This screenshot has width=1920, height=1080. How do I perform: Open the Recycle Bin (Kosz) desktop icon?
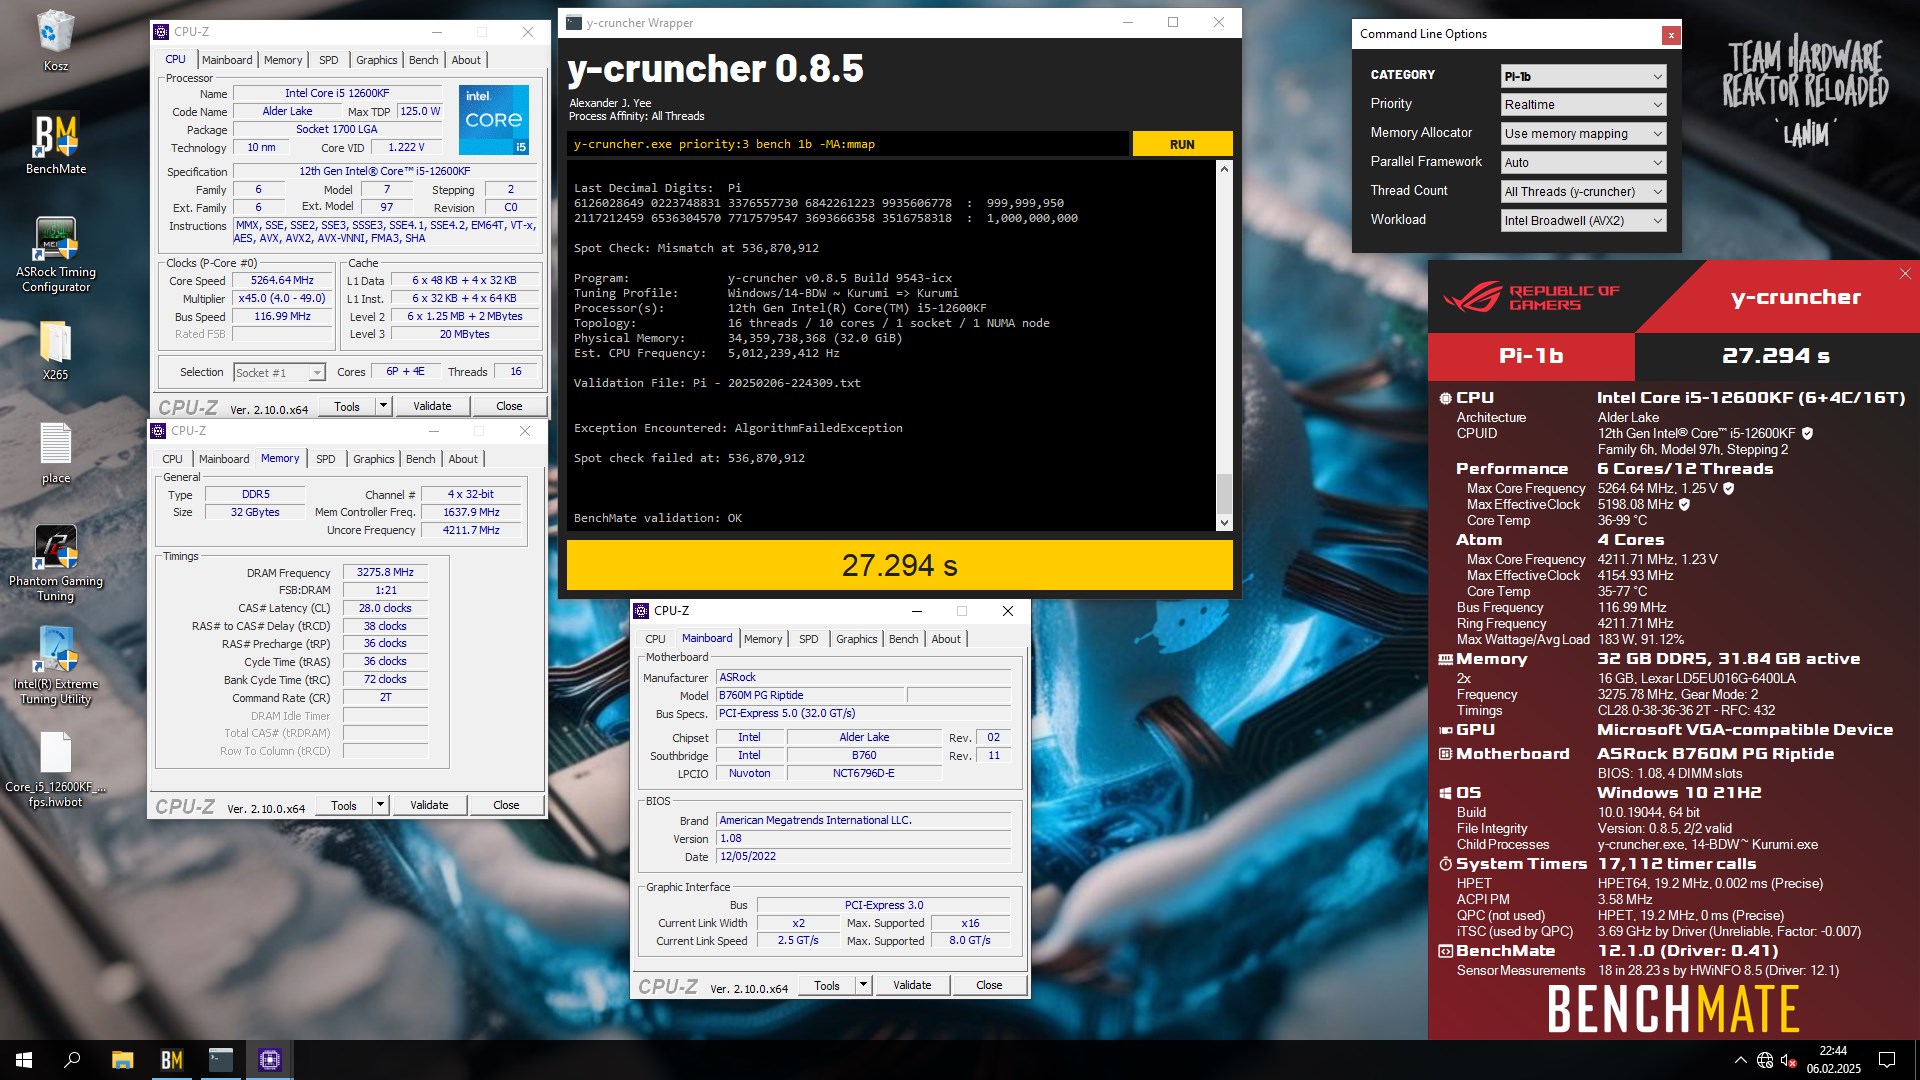tap(55, 41)
